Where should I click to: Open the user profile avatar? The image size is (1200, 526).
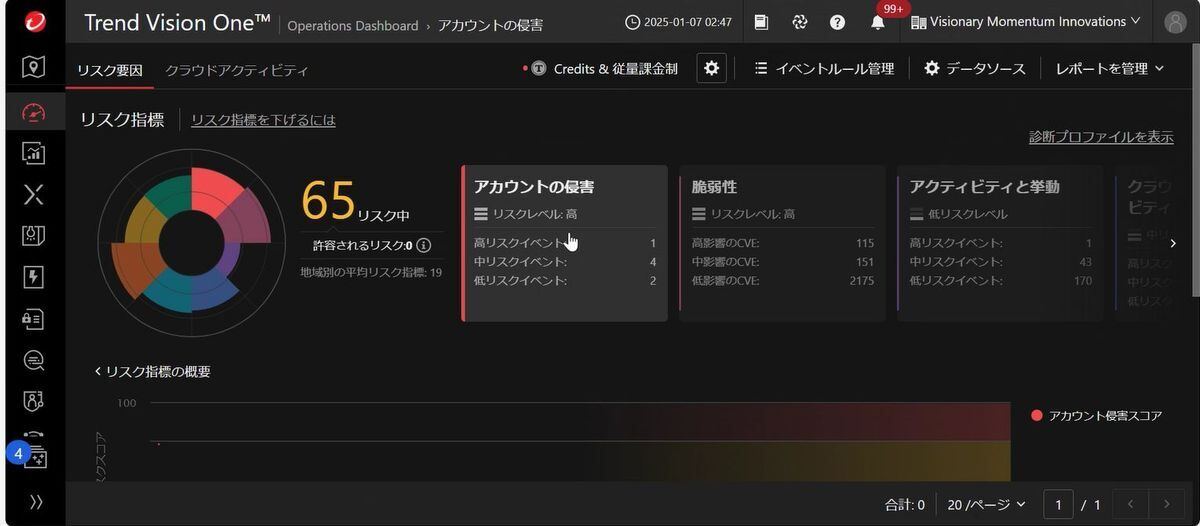(x=1176, y=21)
